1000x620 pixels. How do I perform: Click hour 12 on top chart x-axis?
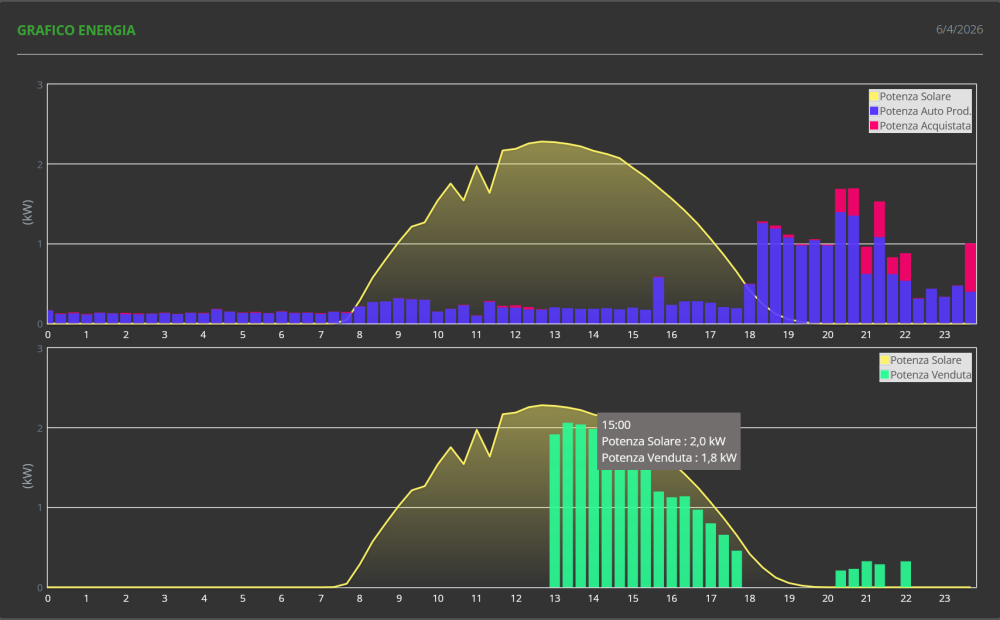(516, 335)
